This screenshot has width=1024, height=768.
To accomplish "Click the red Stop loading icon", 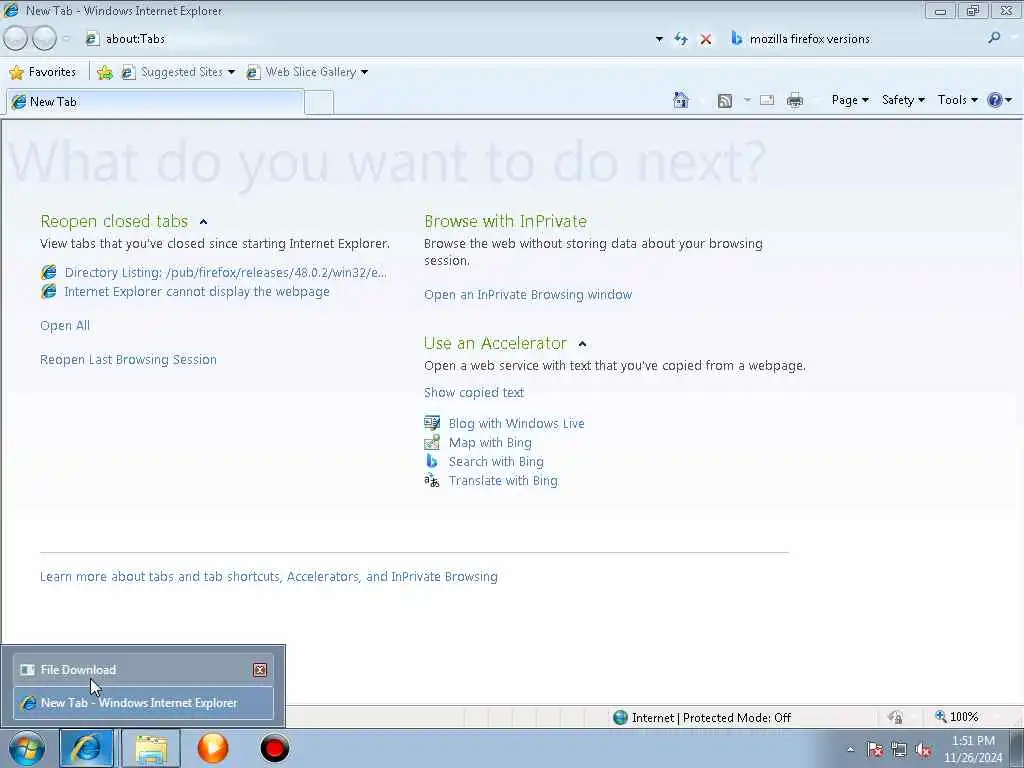I will 706,39.
